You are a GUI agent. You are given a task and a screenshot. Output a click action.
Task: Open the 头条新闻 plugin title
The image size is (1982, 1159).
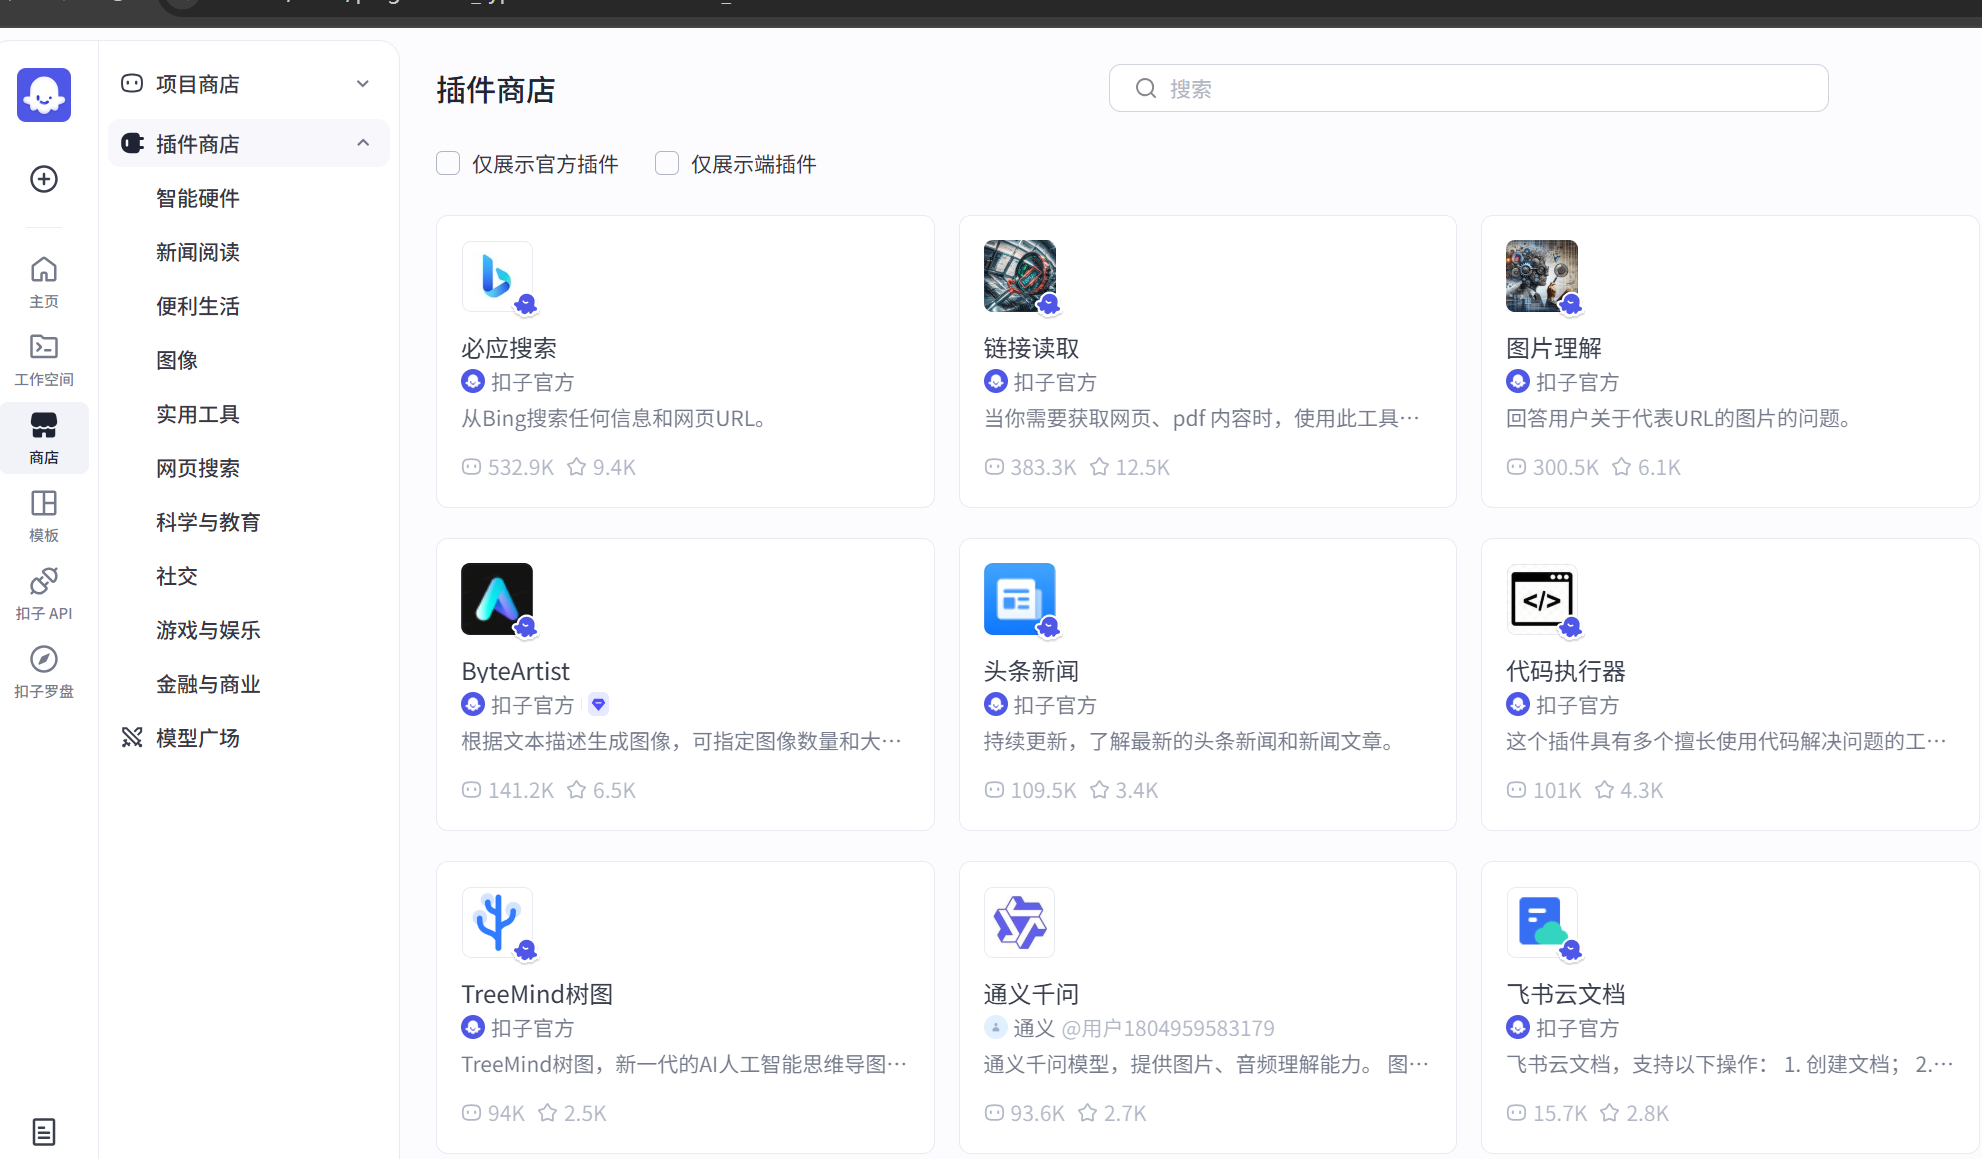point(1032,671)
